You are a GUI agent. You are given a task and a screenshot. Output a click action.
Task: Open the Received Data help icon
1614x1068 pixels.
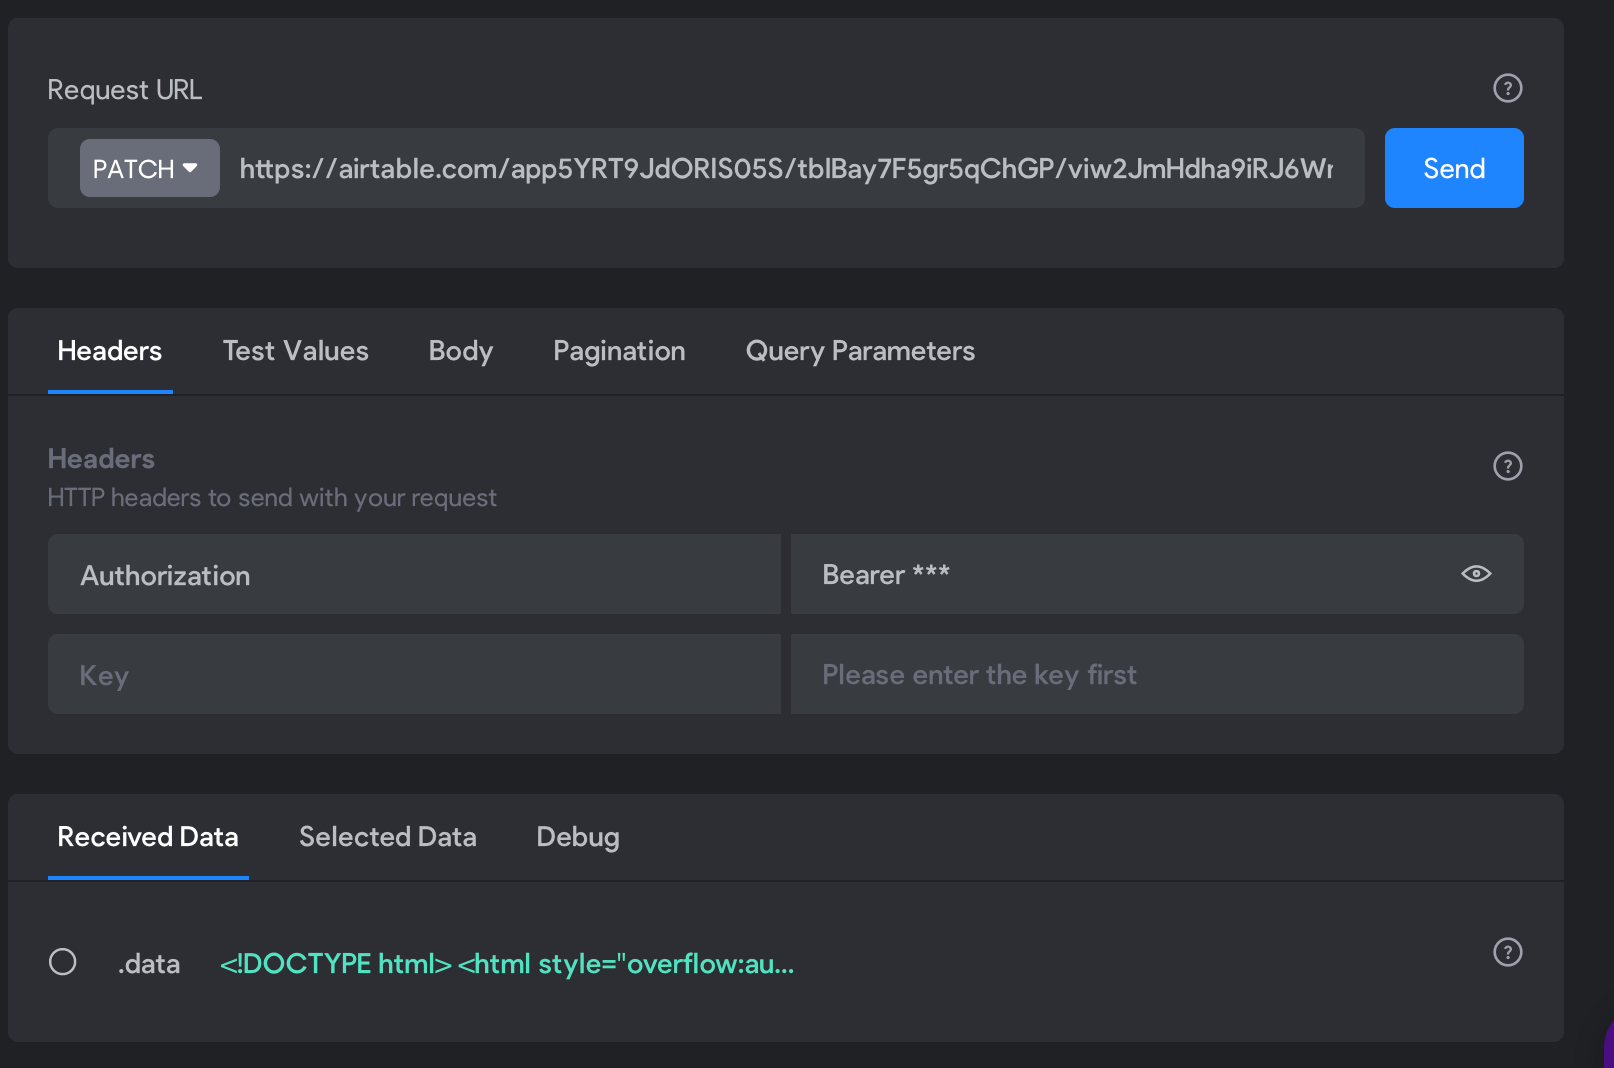click(x=1507, y=952)
